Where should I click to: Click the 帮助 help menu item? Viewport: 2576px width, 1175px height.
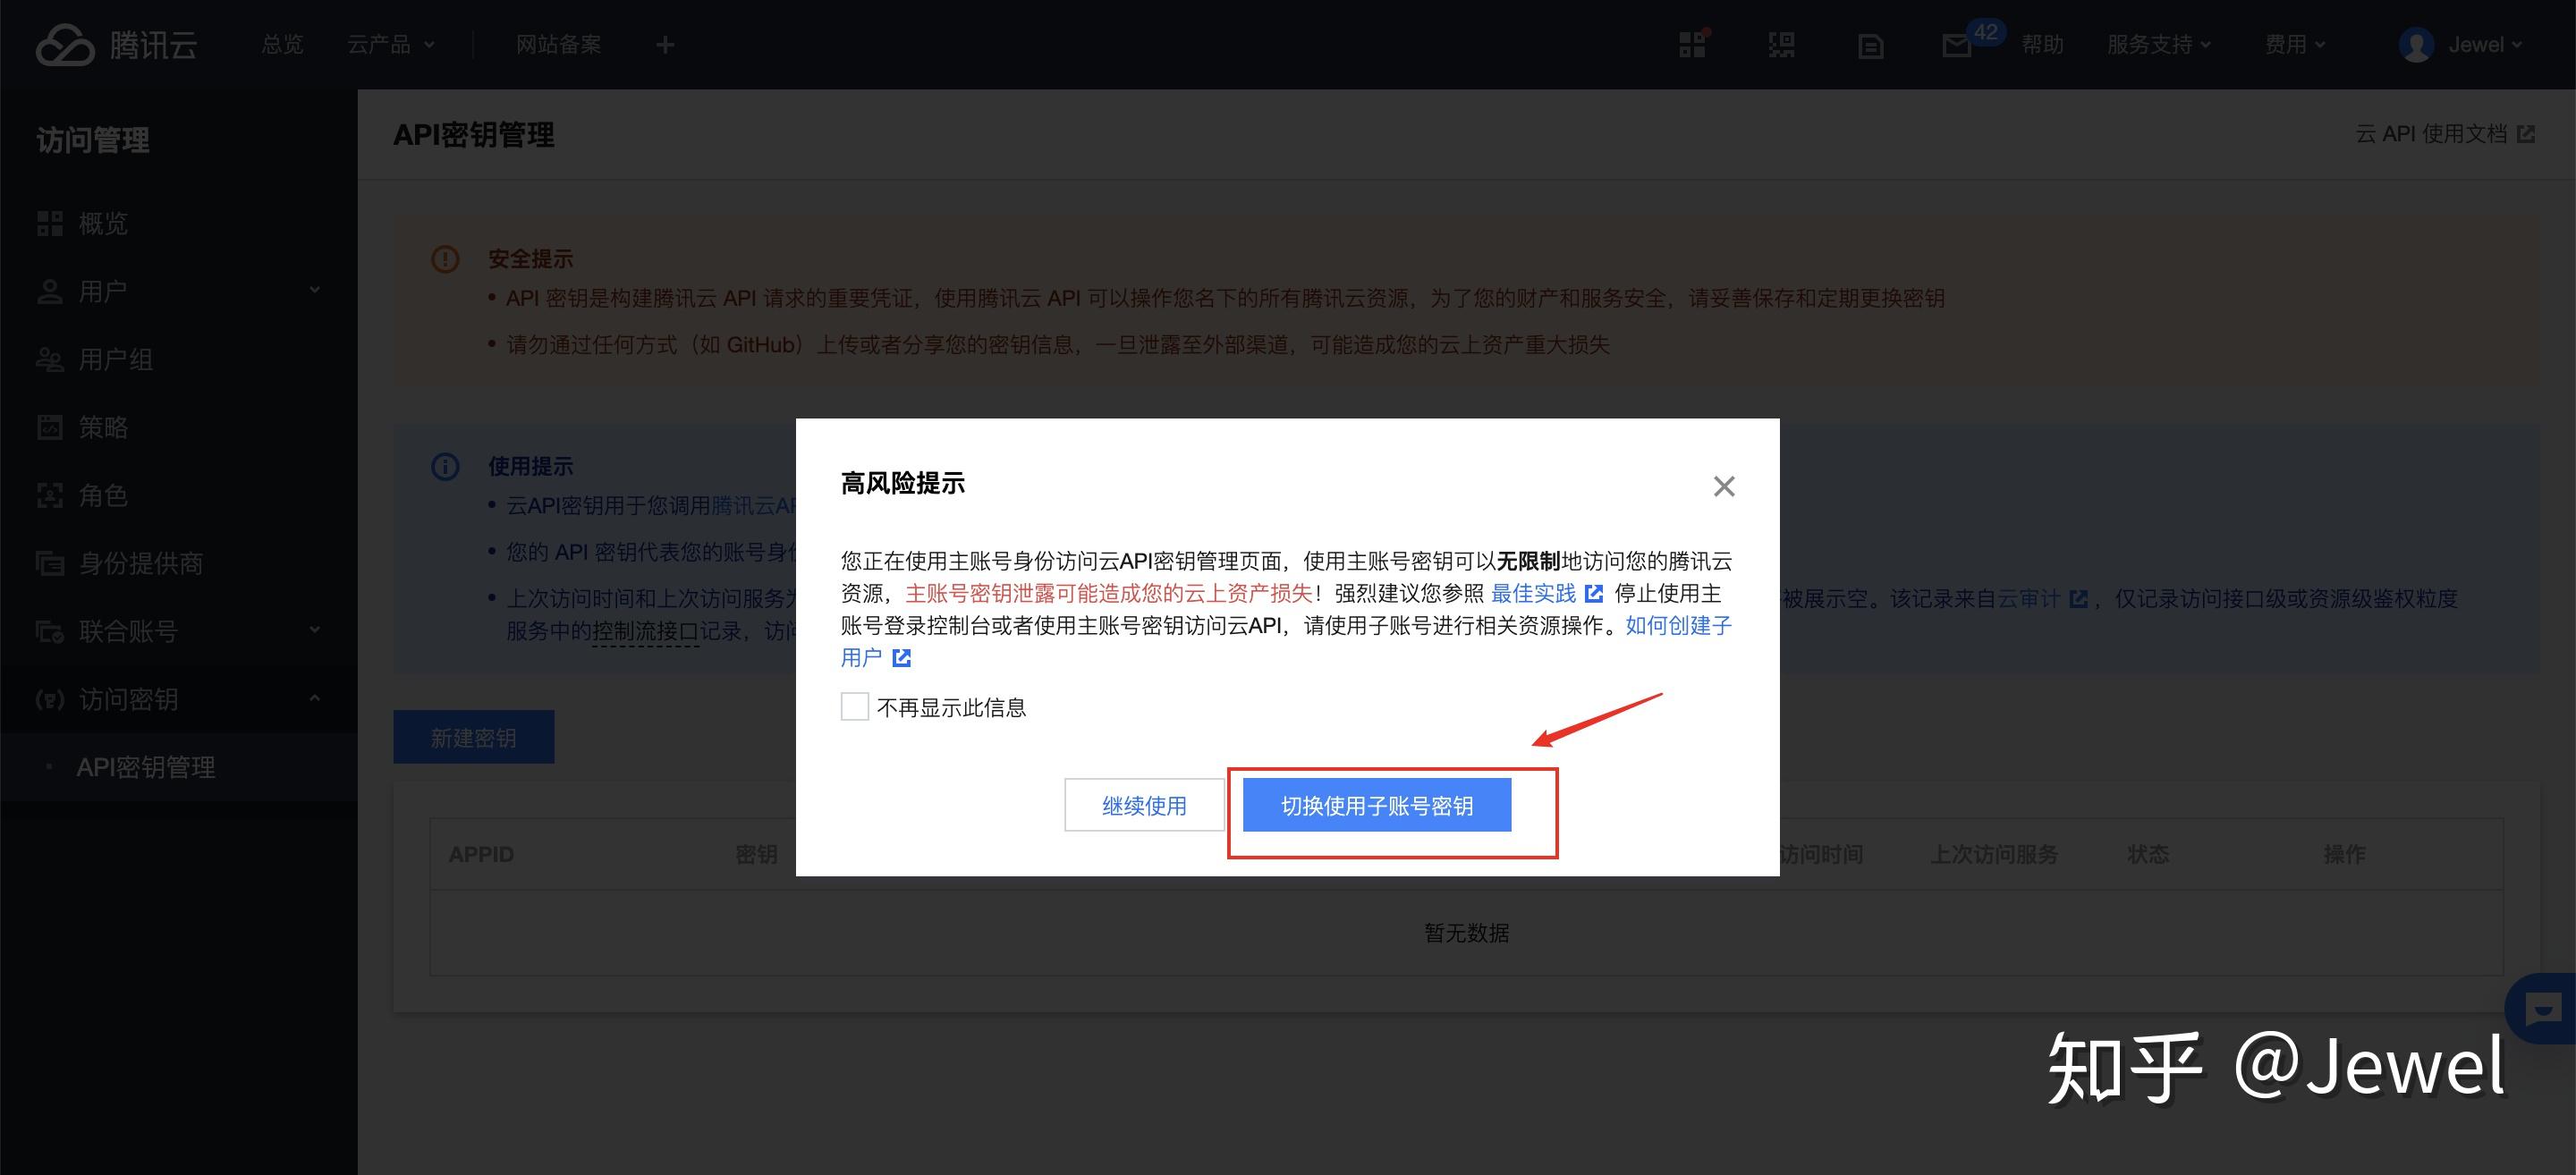point(2042,45)
